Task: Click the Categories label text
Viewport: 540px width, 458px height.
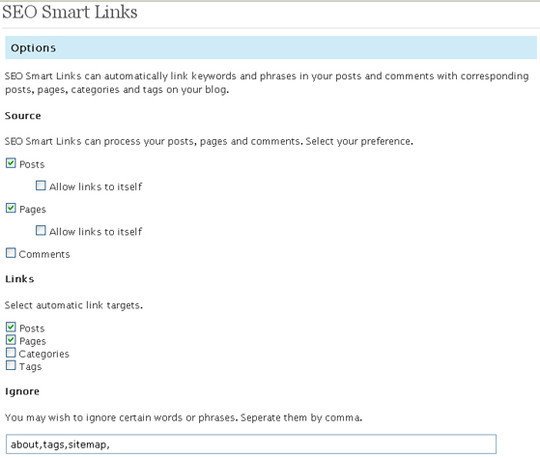Action: [x=44, y=354]
